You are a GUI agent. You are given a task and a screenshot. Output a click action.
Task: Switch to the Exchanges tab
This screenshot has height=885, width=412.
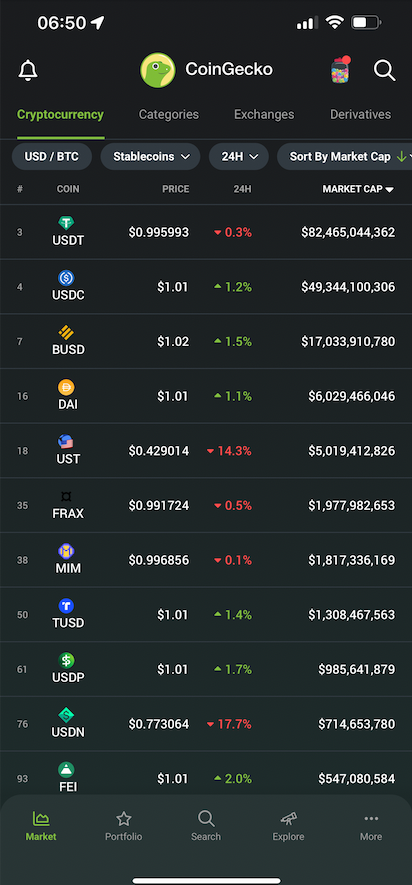click(x=264, y=115)
